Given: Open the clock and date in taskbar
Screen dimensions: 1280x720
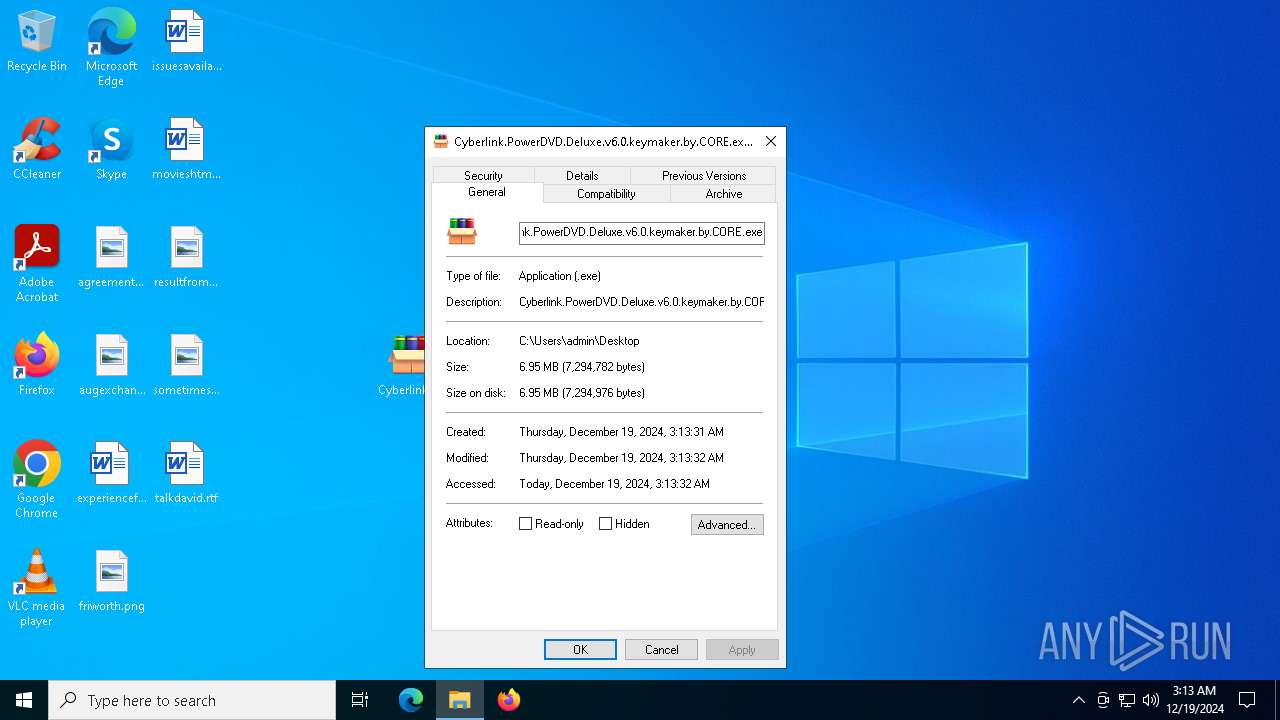Looking at the screenshot, I should [x=1194, y=700].
